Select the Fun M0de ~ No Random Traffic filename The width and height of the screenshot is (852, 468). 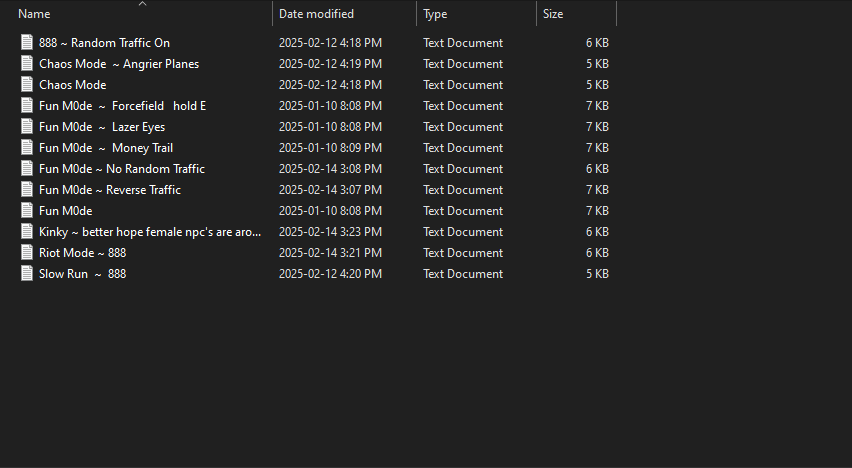click(x=122, y=169)
